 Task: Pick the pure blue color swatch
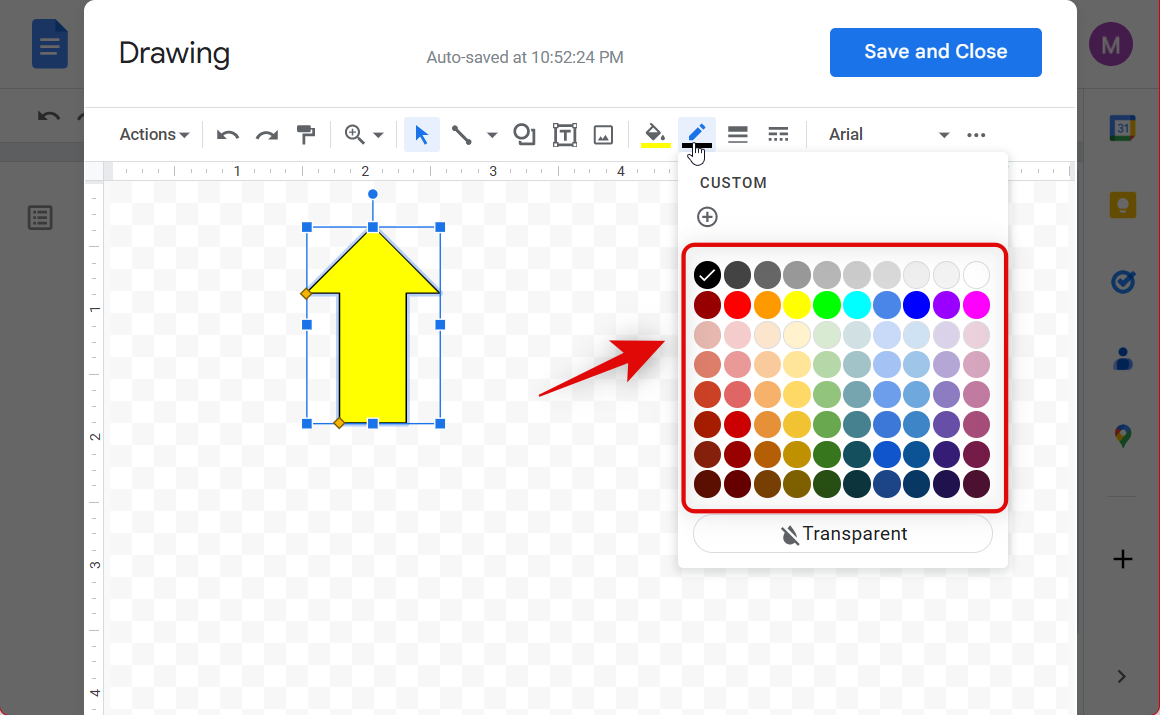(x=917, y=305)
